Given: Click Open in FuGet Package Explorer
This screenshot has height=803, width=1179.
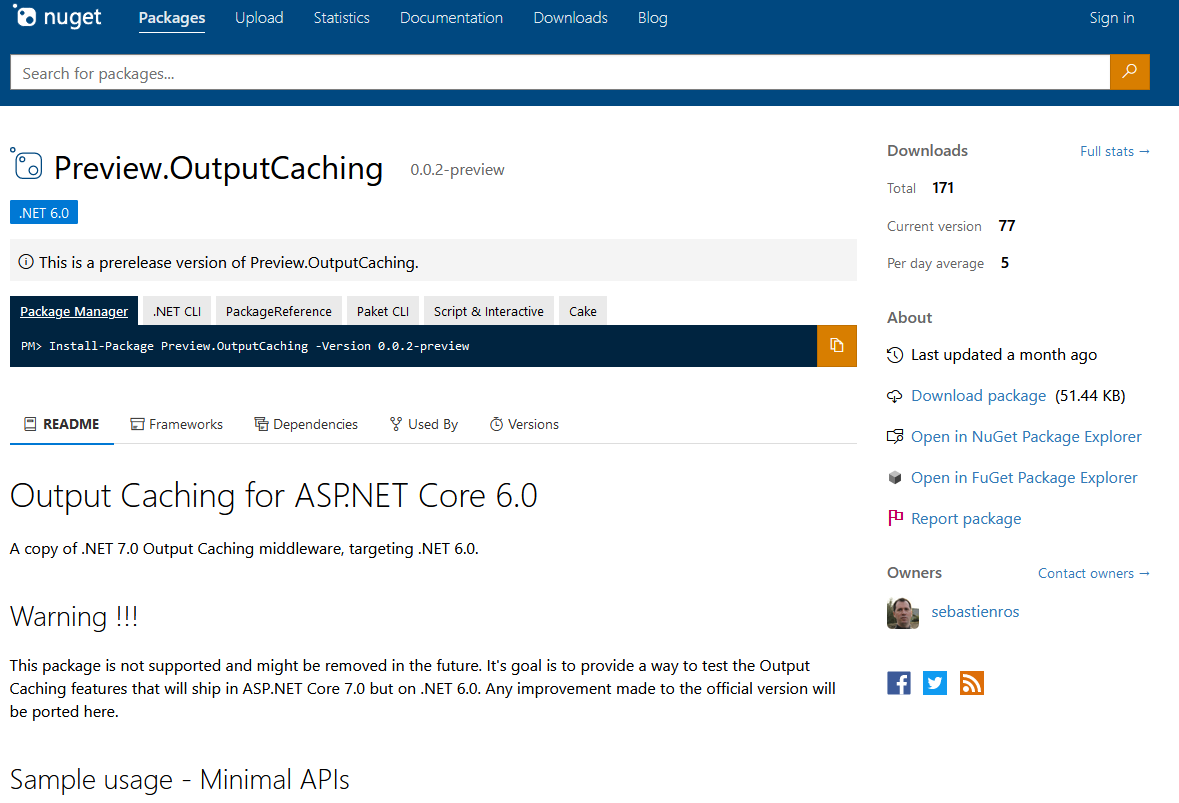Looking at the screenshot, I should pyautogui.click(x=1024, y=477).
